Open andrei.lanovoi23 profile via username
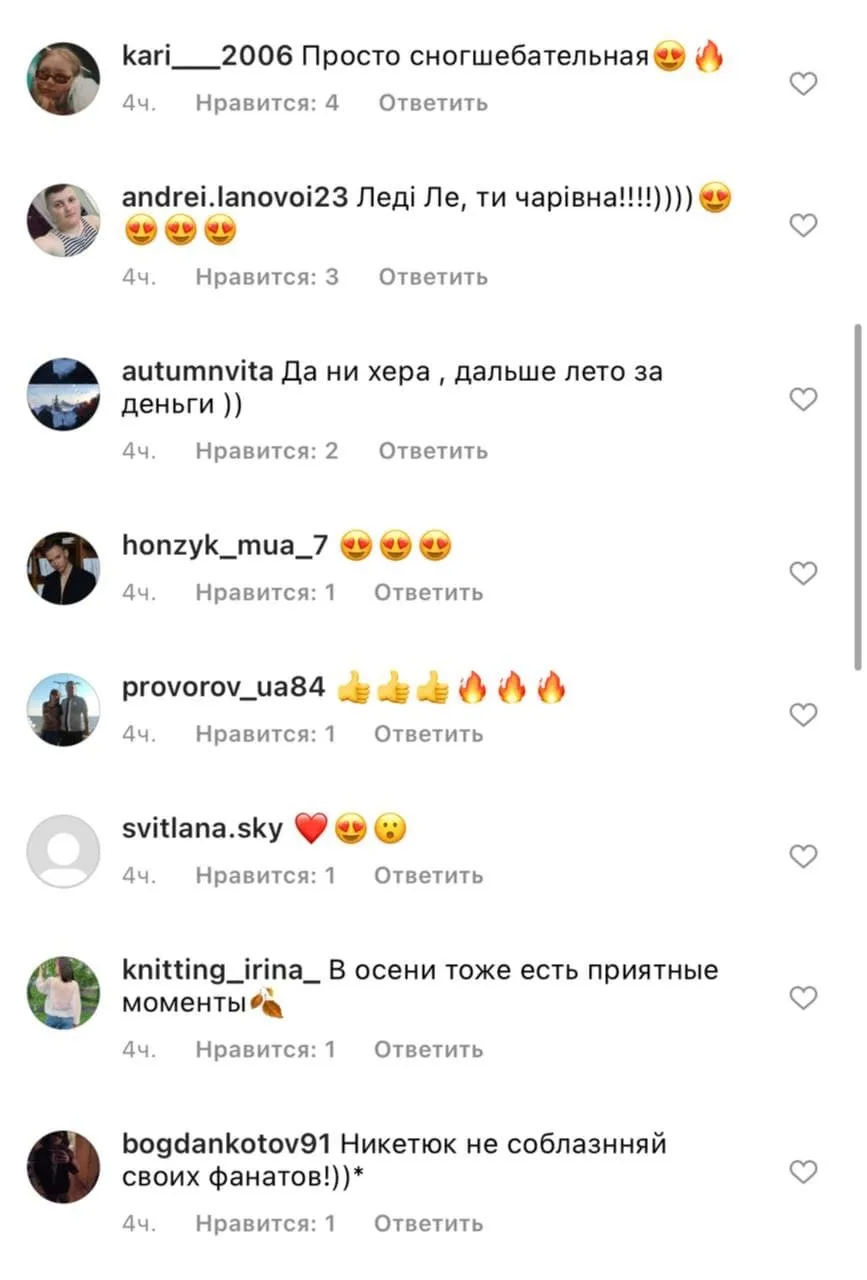867x1280 pixels. point(234,198)
